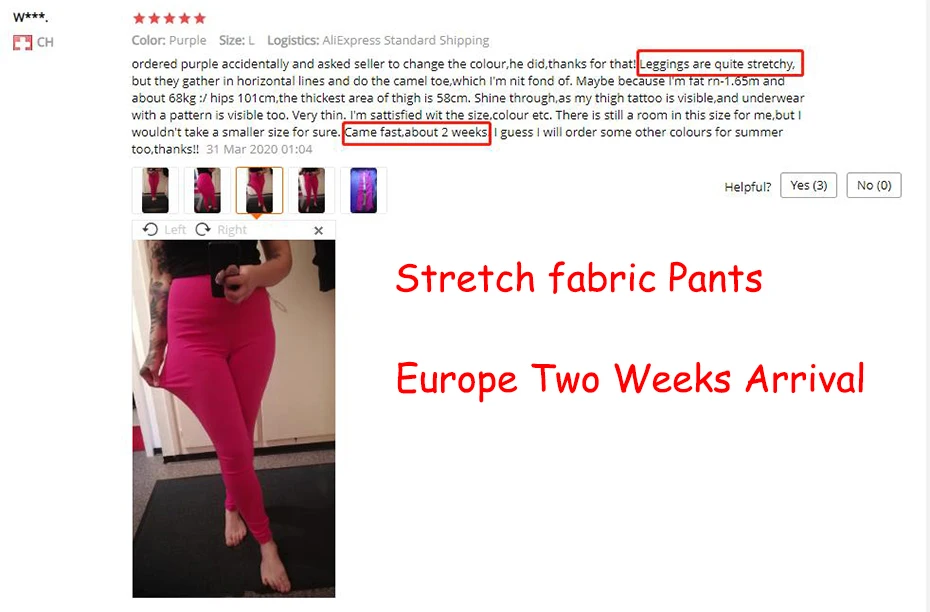Open the first review photo thumbnail
Image resolution: width=930 pixels, height=612 pixels.
click(x=155, y=190)
